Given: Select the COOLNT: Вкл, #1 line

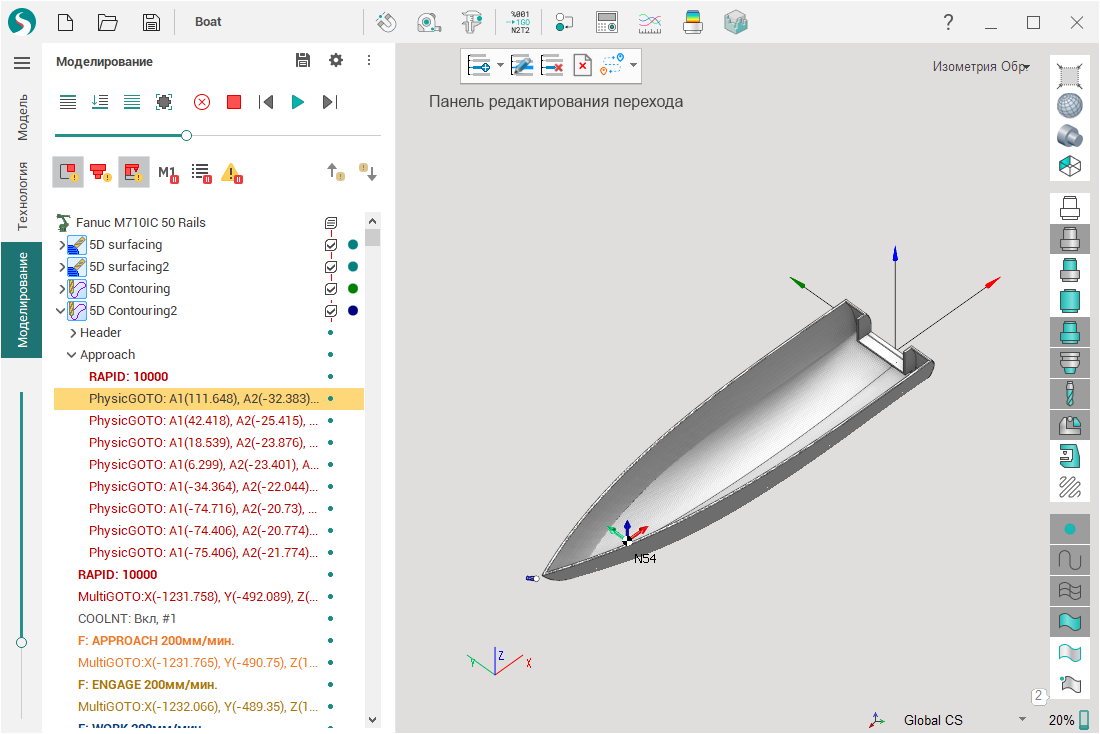Looking at the screenshot, I should 127,619.
